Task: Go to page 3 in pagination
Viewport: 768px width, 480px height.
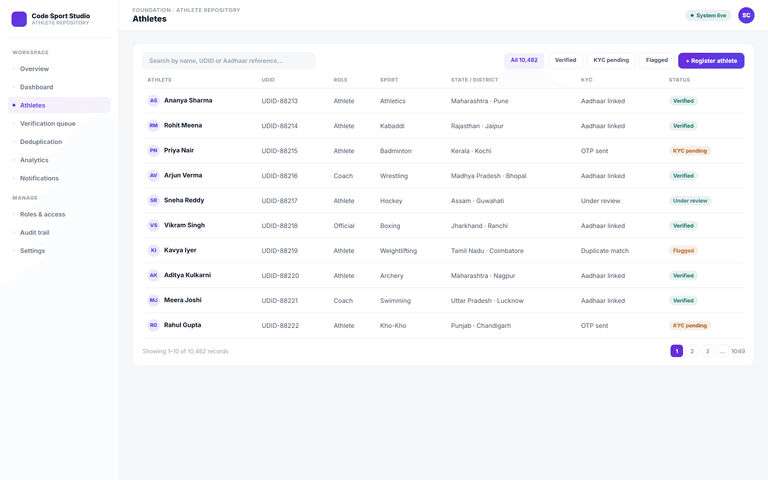Action: click(x=707, y=351)
